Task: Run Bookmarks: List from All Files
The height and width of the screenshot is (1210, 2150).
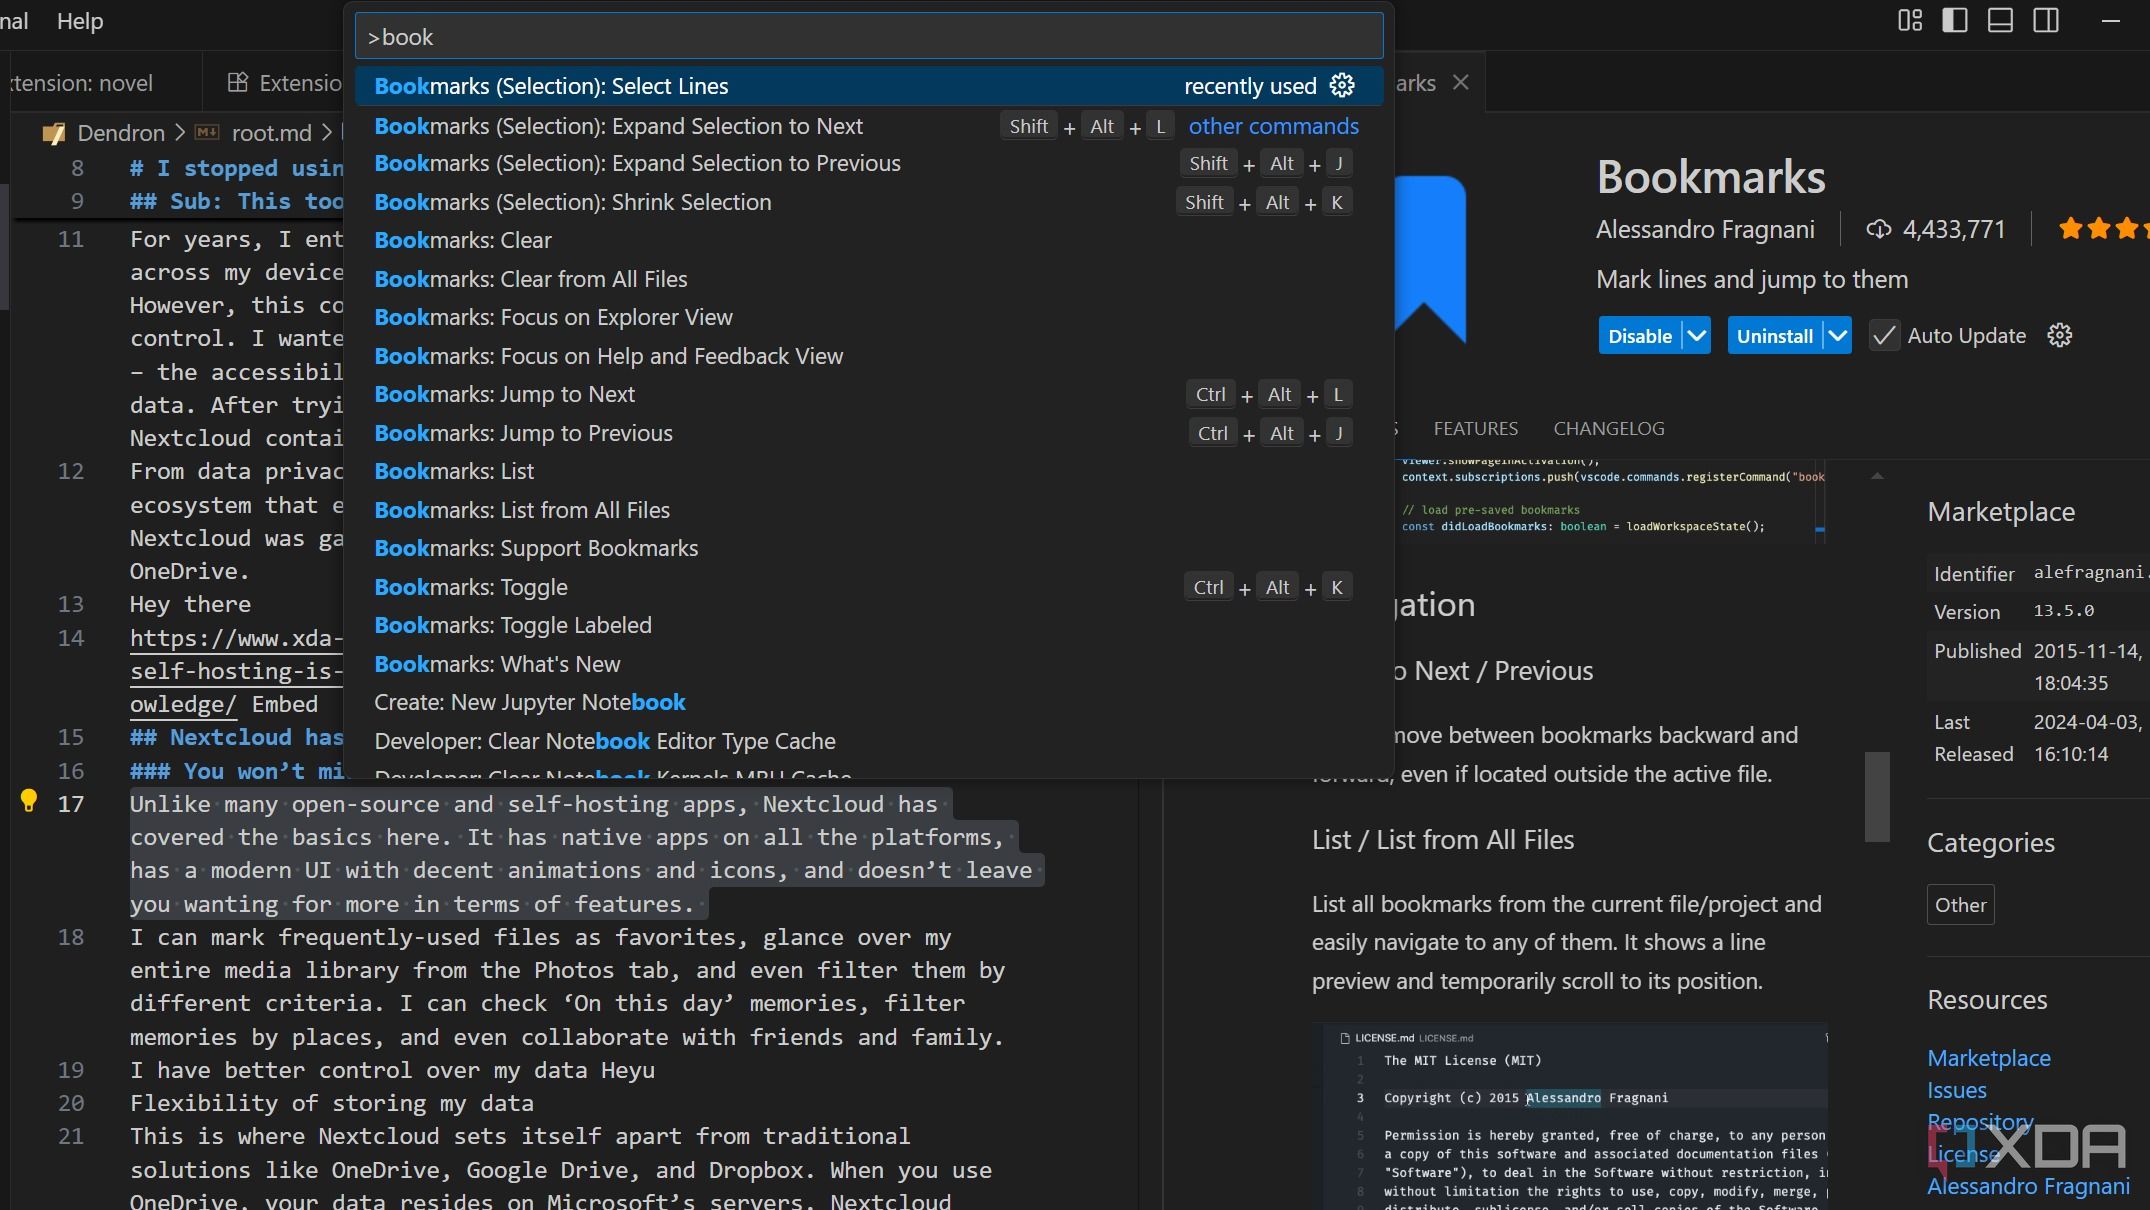Action: click(869, 510)
